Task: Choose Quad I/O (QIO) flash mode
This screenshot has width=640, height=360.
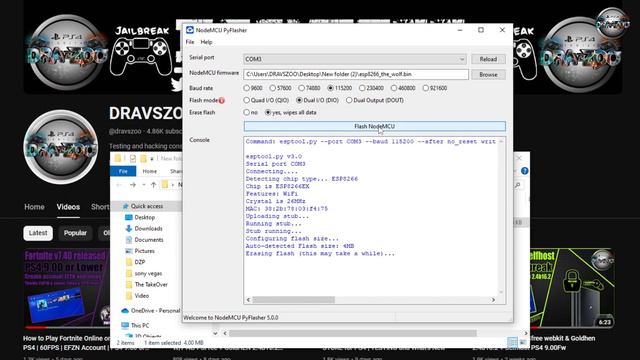Action: tap(266, 100)
